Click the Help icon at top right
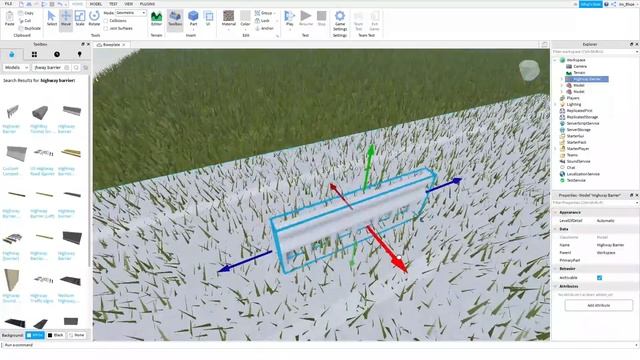The height and width of the screenshot is (360, 640). [x=606, y=4]
